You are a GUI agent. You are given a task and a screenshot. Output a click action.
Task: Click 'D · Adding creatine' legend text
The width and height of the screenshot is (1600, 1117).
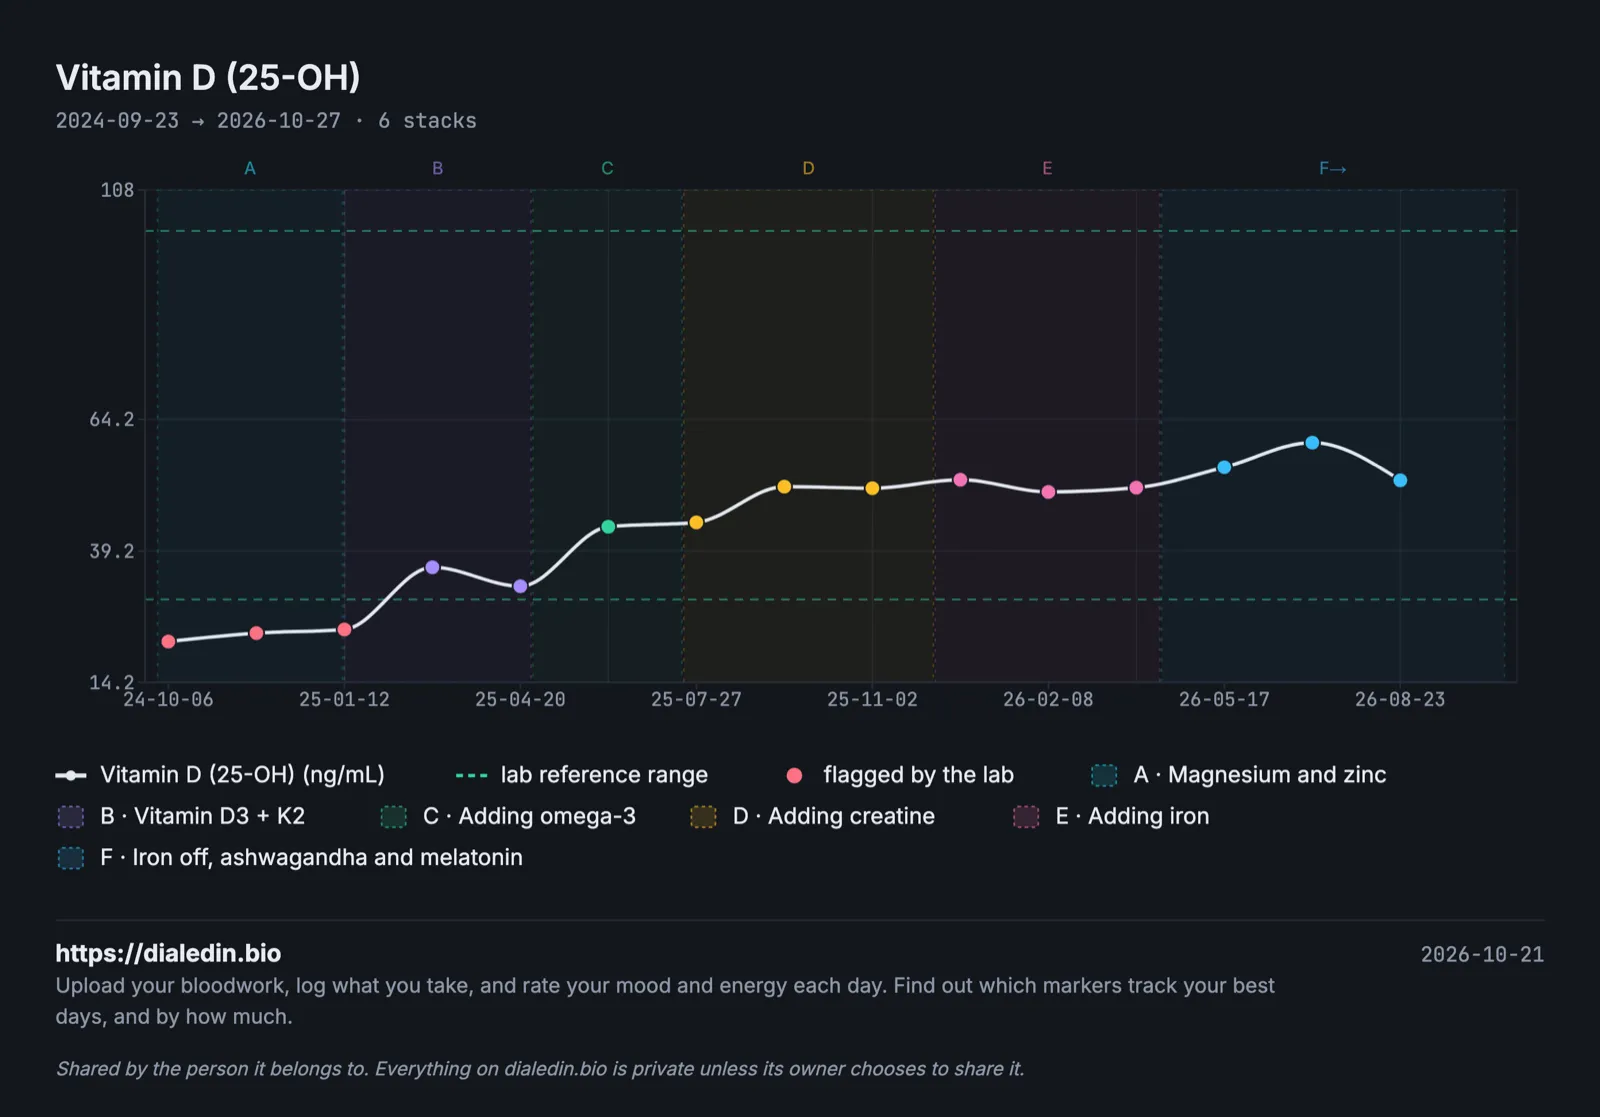point(834,816)
